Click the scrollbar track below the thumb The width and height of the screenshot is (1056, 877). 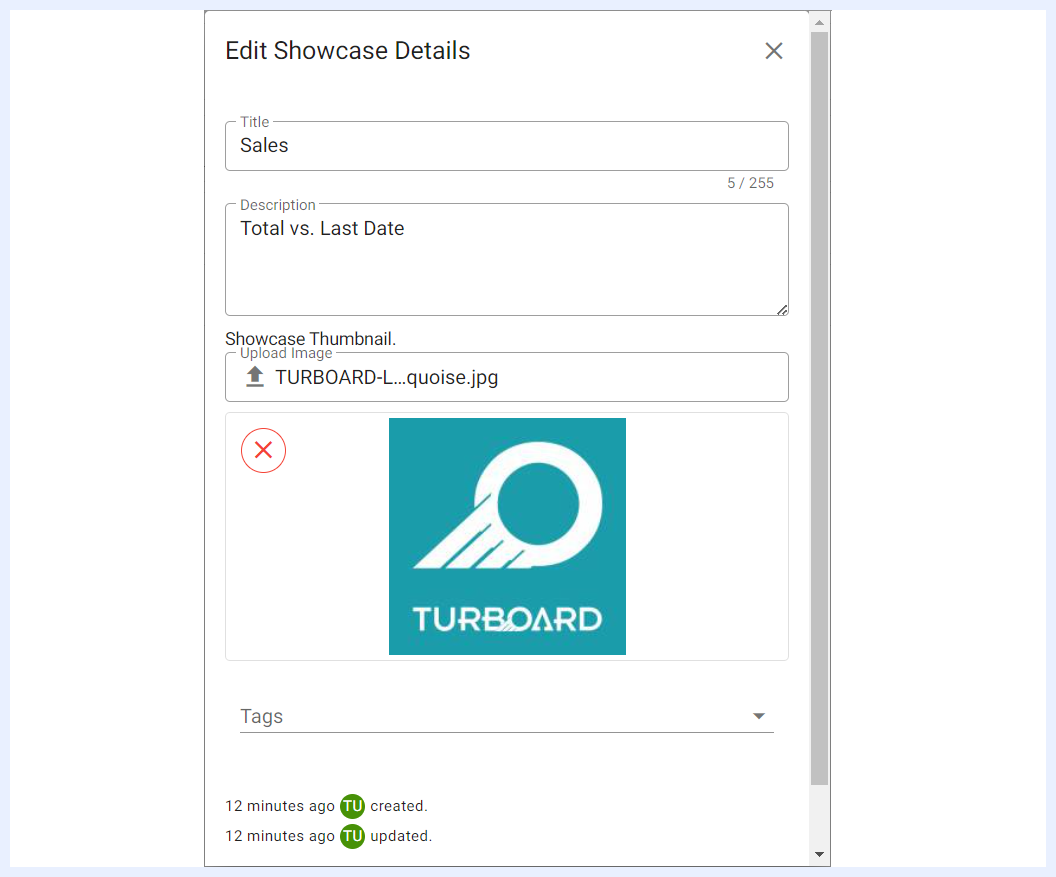[x=820, y=815]
